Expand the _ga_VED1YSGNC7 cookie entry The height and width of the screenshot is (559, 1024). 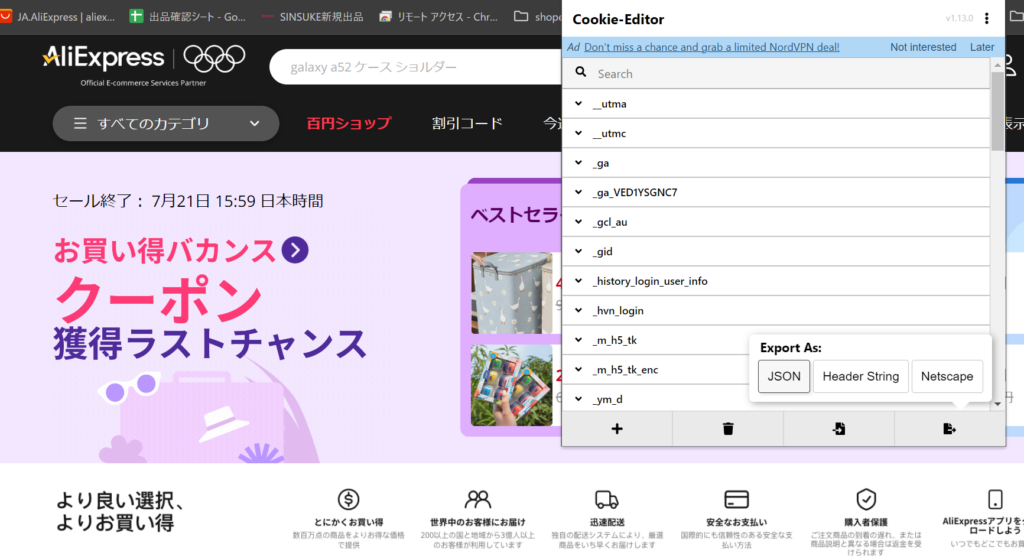pos(578,192)
